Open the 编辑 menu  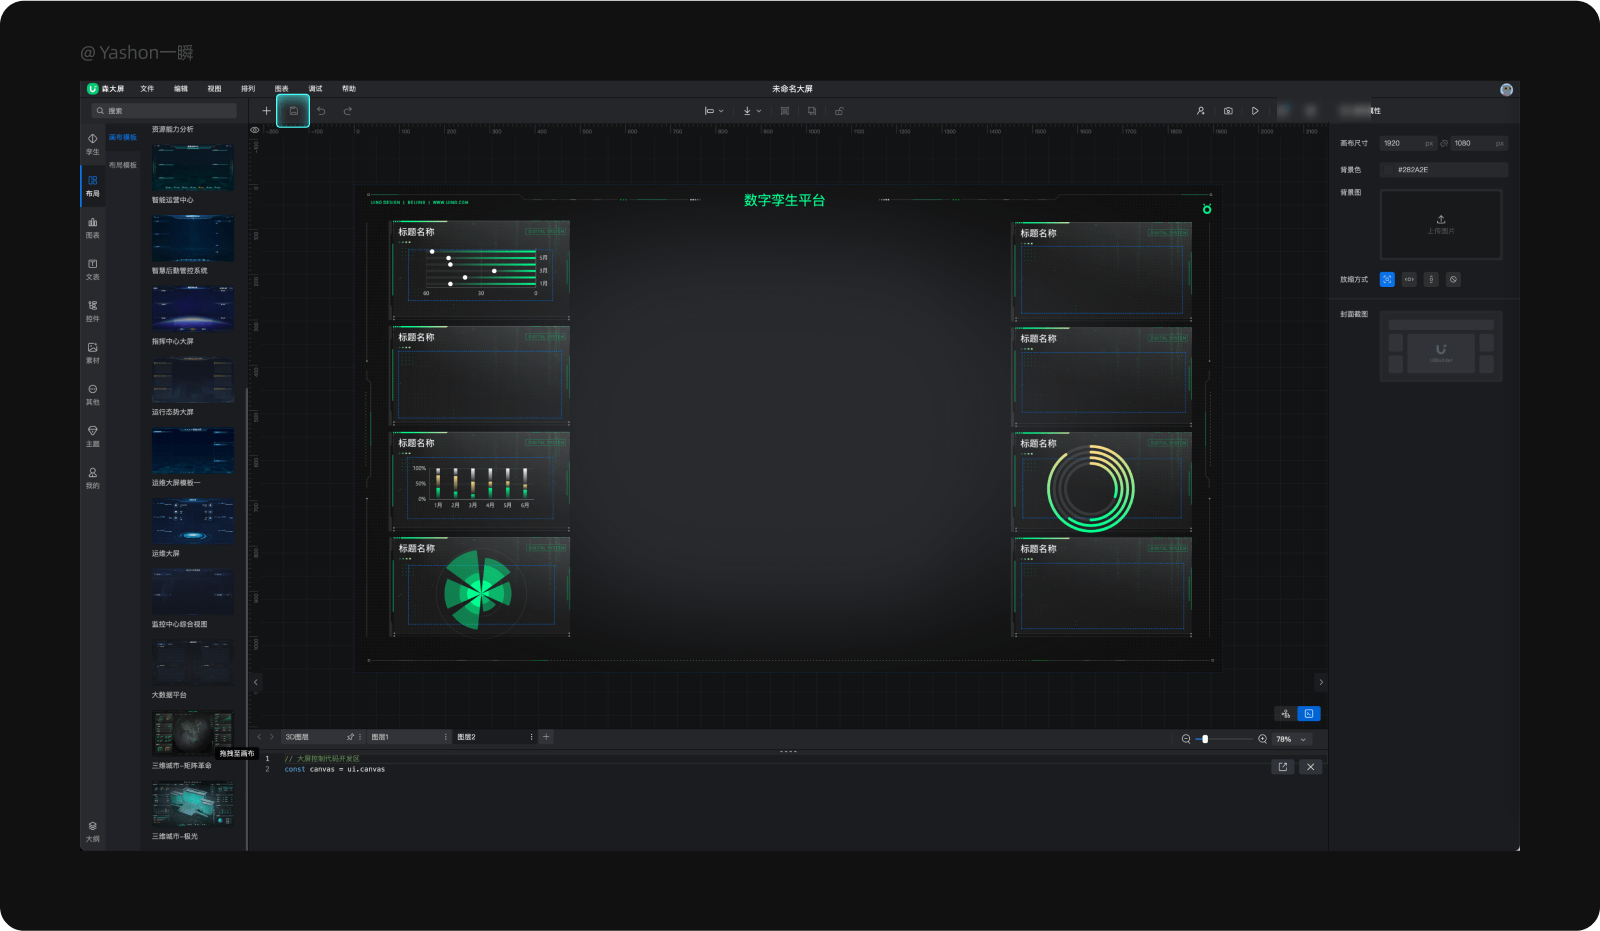(x=181, y=89)
